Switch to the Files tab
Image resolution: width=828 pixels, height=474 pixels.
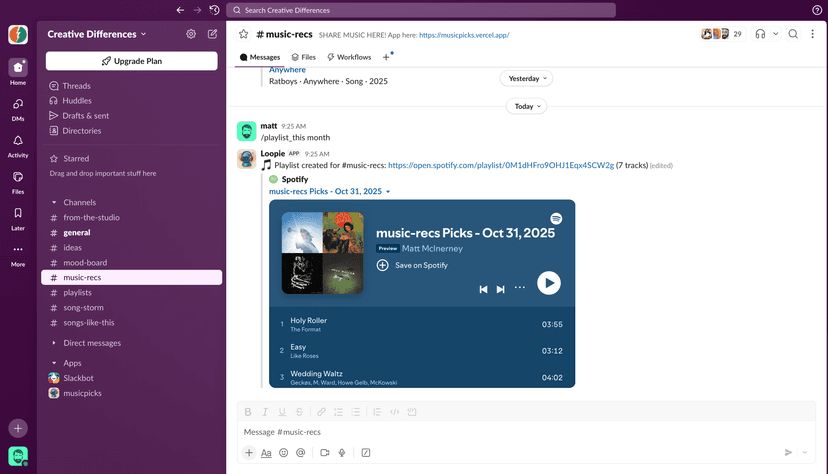click(x=303, y=57)
